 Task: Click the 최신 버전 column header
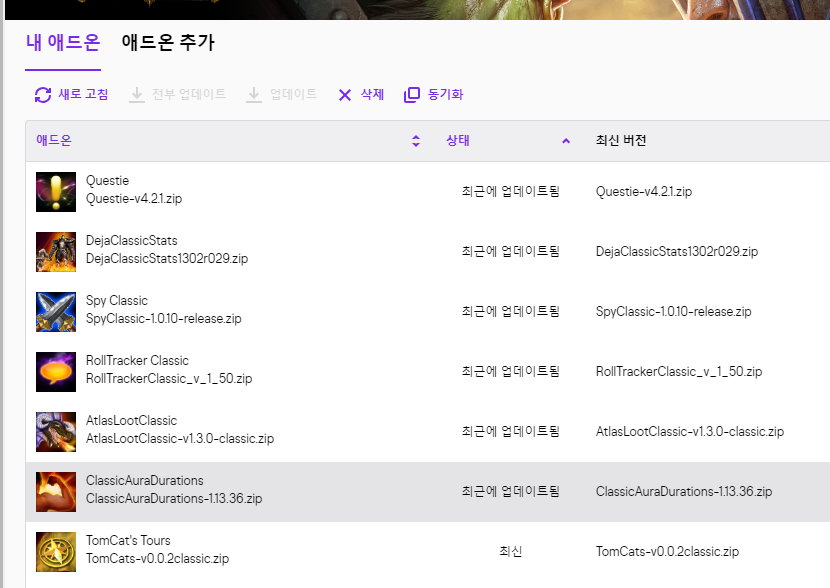click(x=621, y=141)
